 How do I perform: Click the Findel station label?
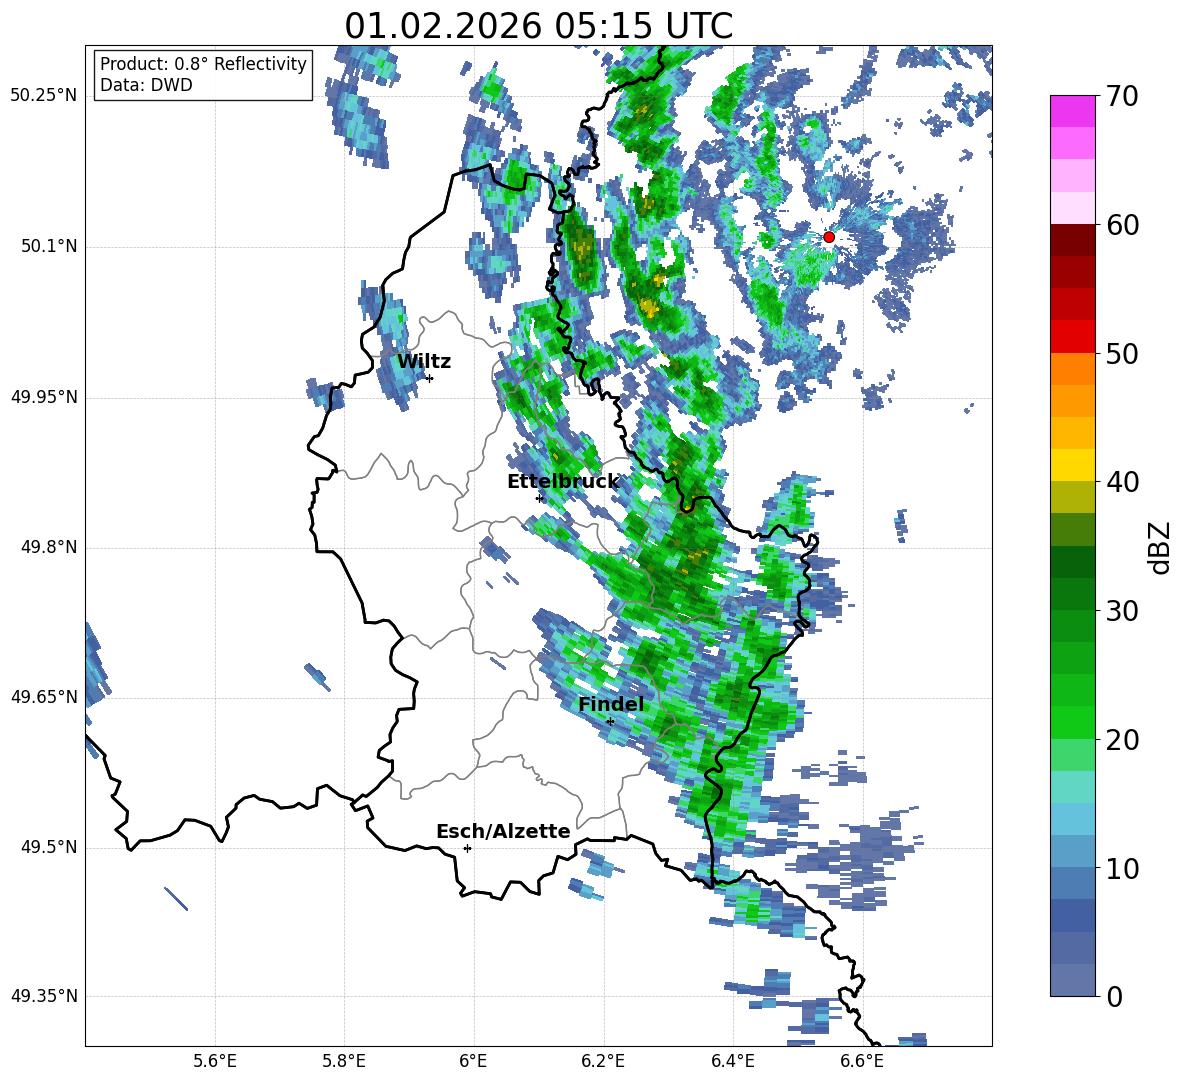tap(611, 704)
